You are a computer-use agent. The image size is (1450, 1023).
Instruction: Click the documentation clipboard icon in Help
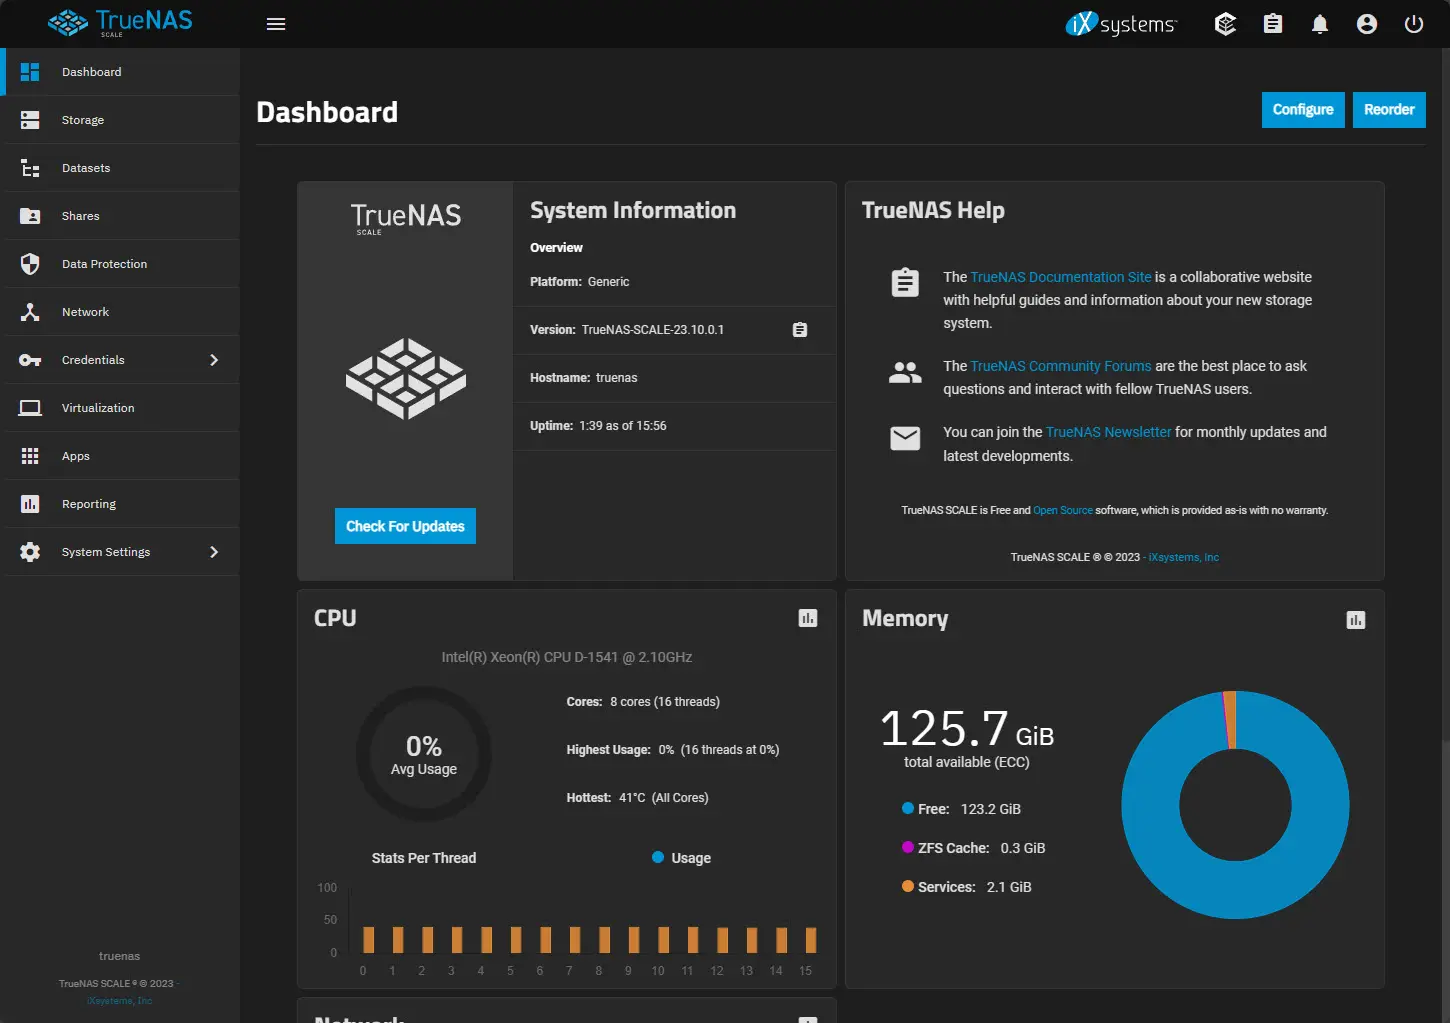click(905, 282)
